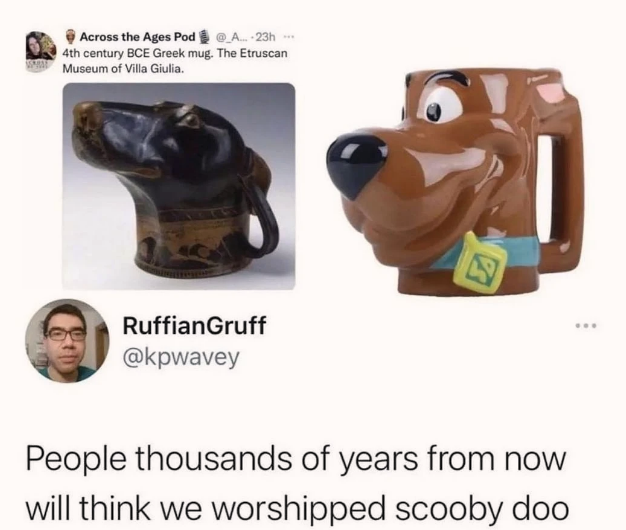Open the RuffianGruff display name
The width and height of the screenshot is (626, 530).
(x=194, y=326)
